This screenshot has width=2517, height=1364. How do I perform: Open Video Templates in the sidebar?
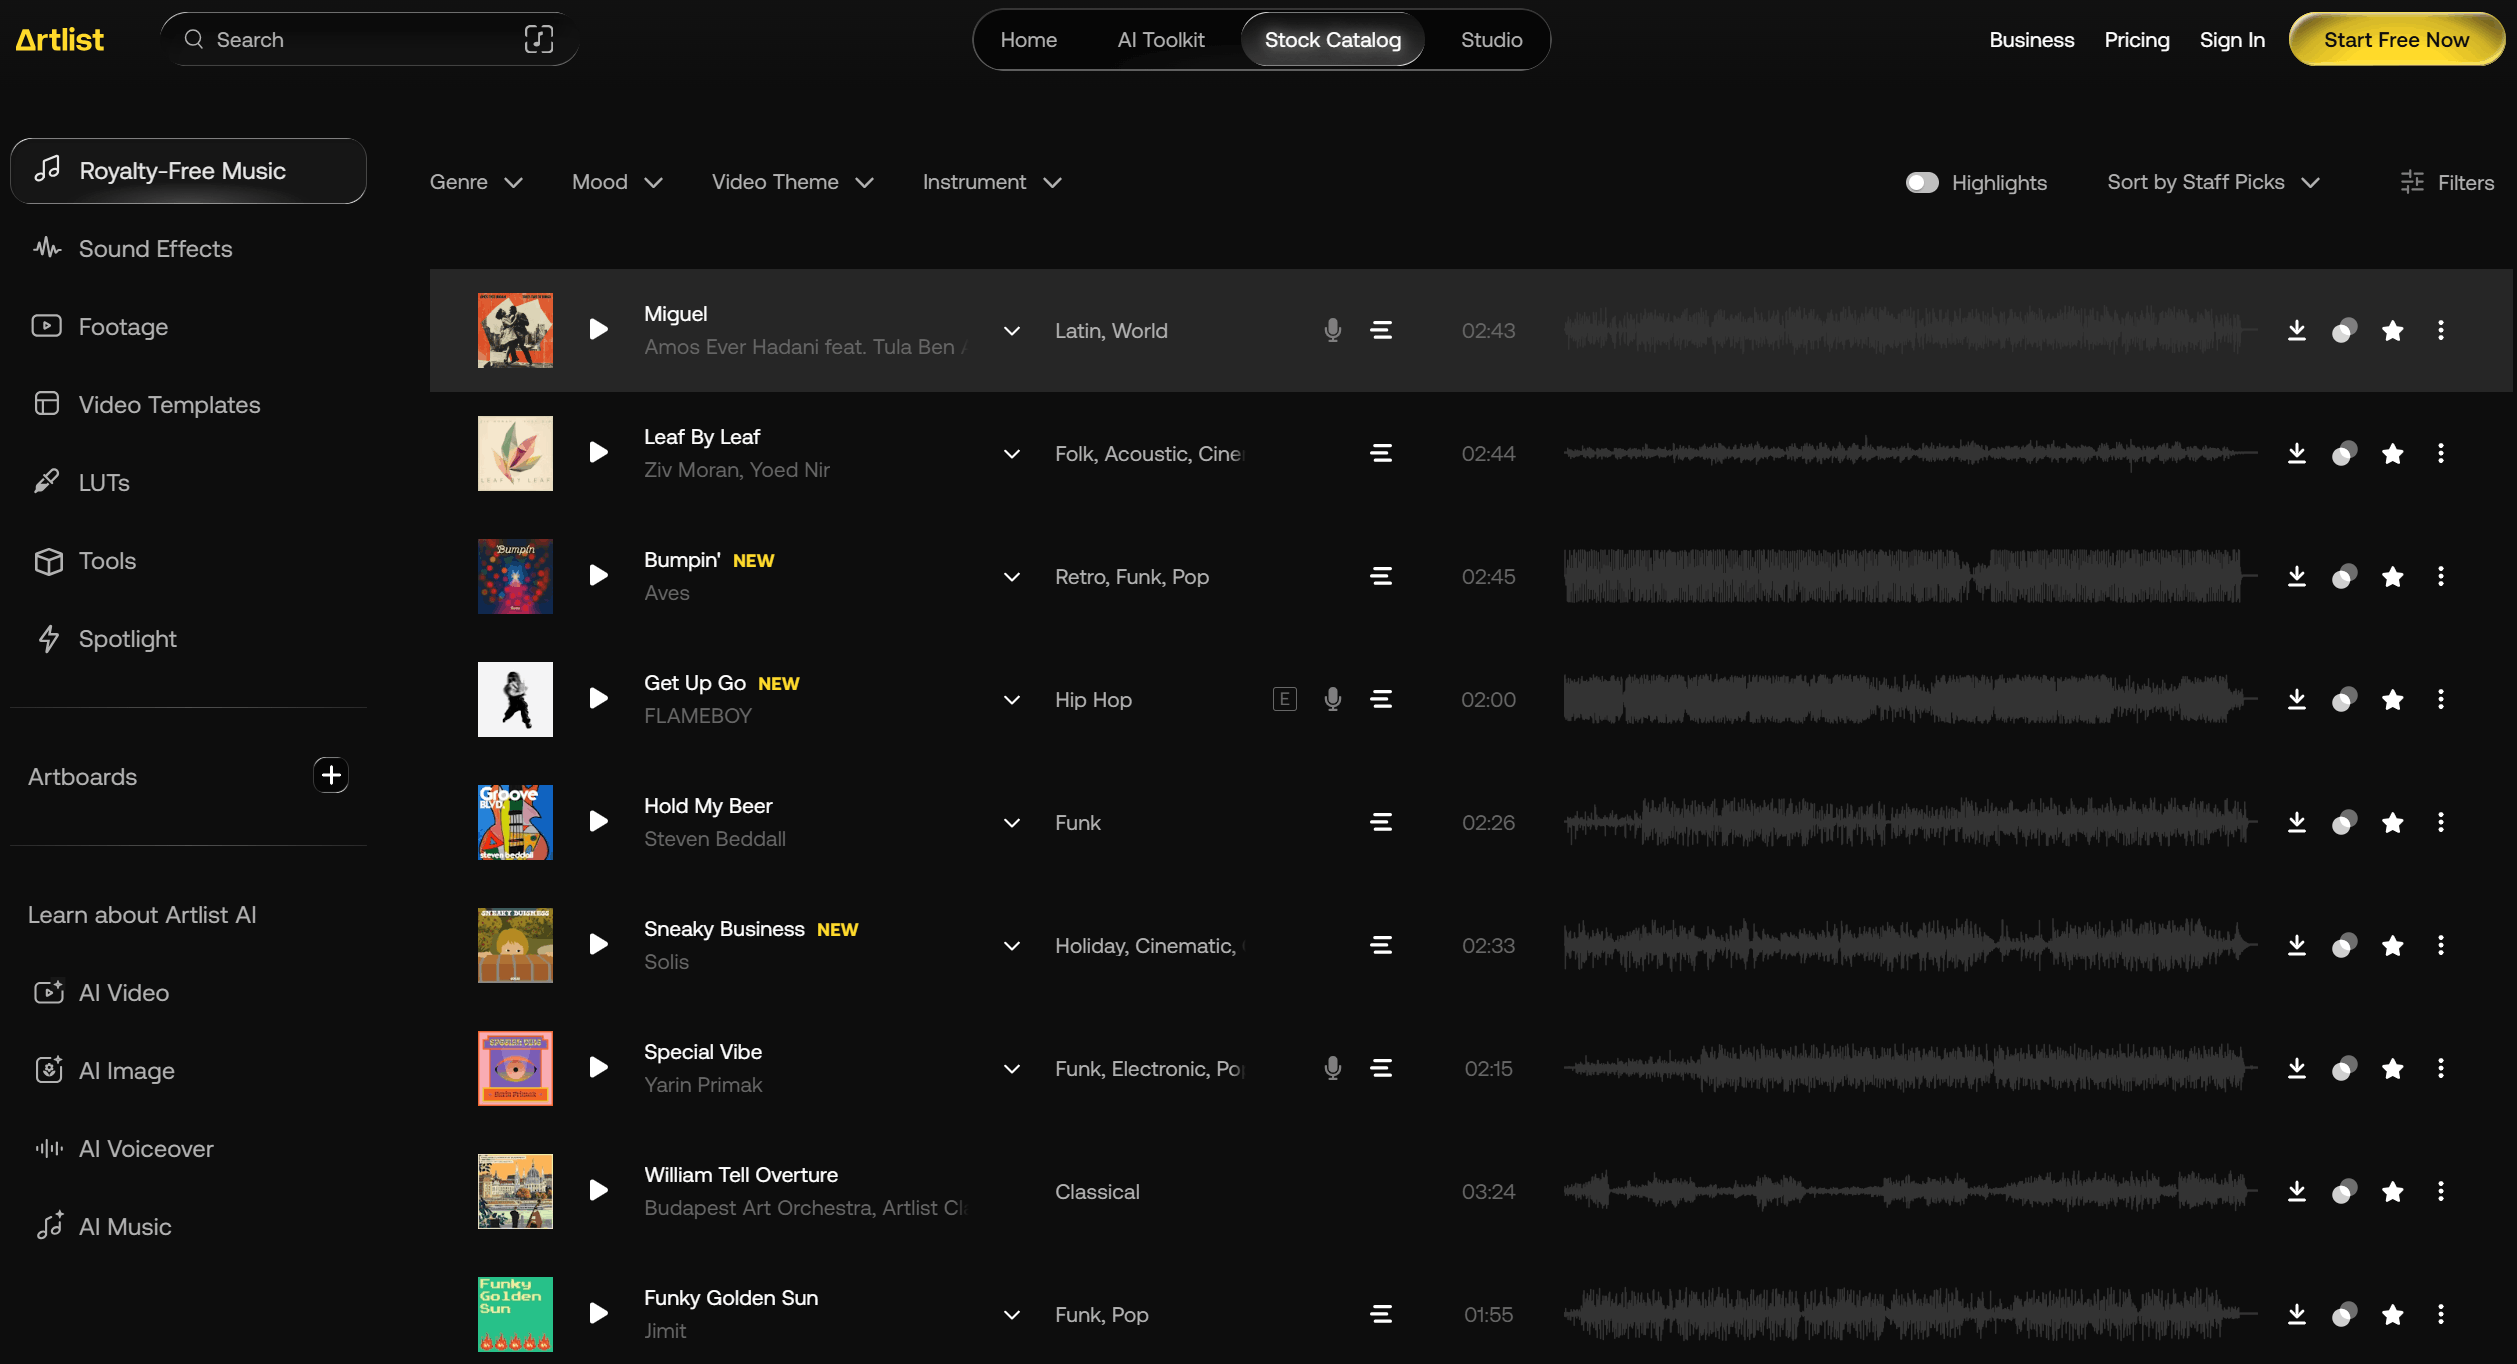(x=188, y=404)
